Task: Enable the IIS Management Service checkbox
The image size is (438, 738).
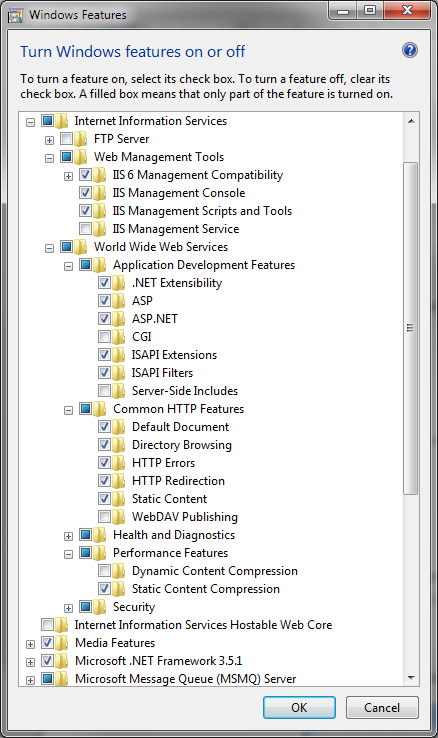Action: pyautogui.click(x=85, y=229)
